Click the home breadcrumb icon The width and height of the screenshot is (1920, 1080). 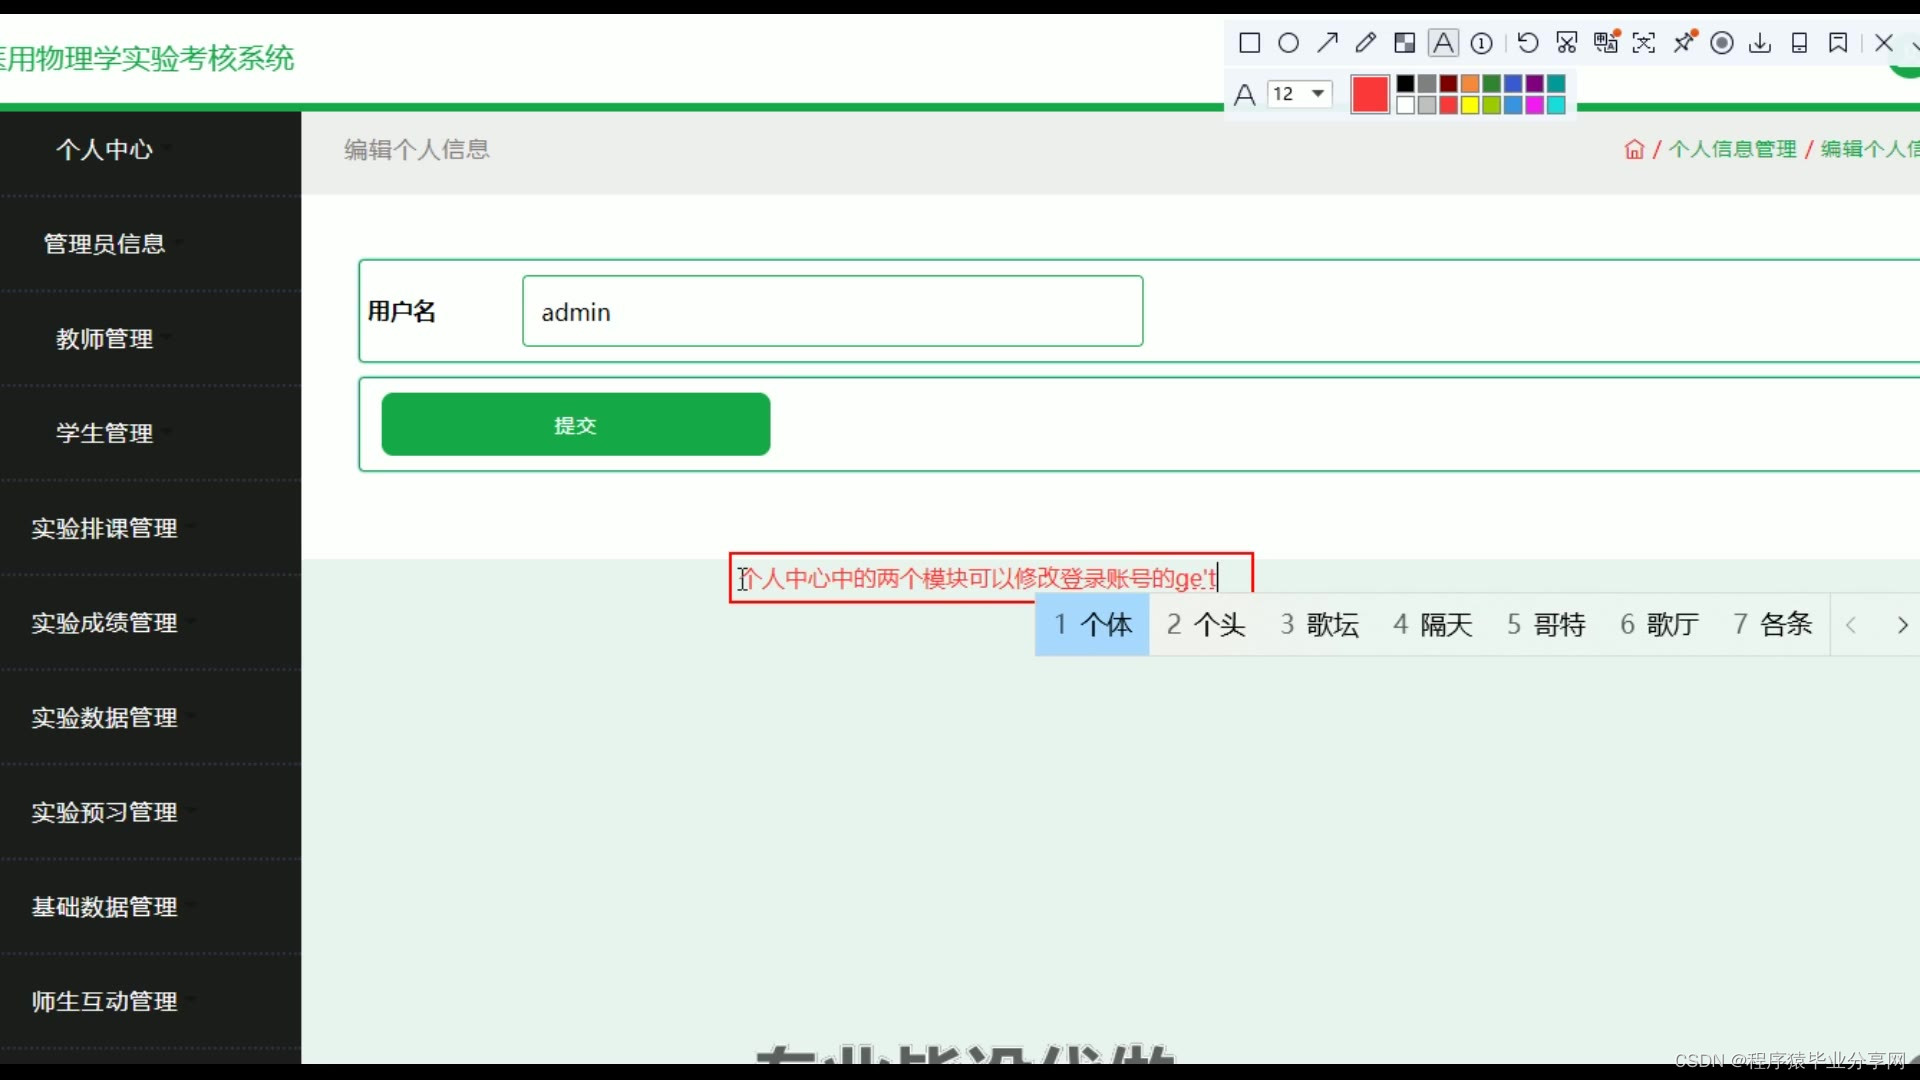[x=1634, y=149]
